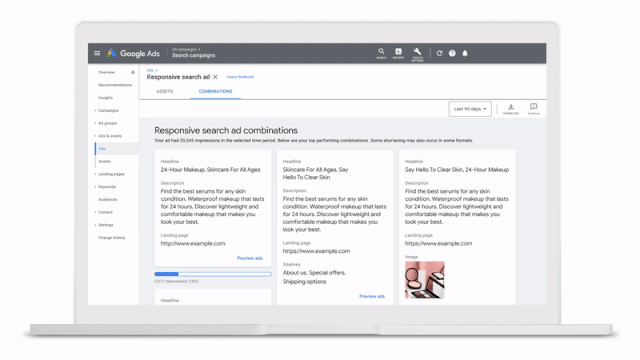Click the 'Shipping options' sitelink text
This screenshot has height=360, width=640.
coord(304,282)
